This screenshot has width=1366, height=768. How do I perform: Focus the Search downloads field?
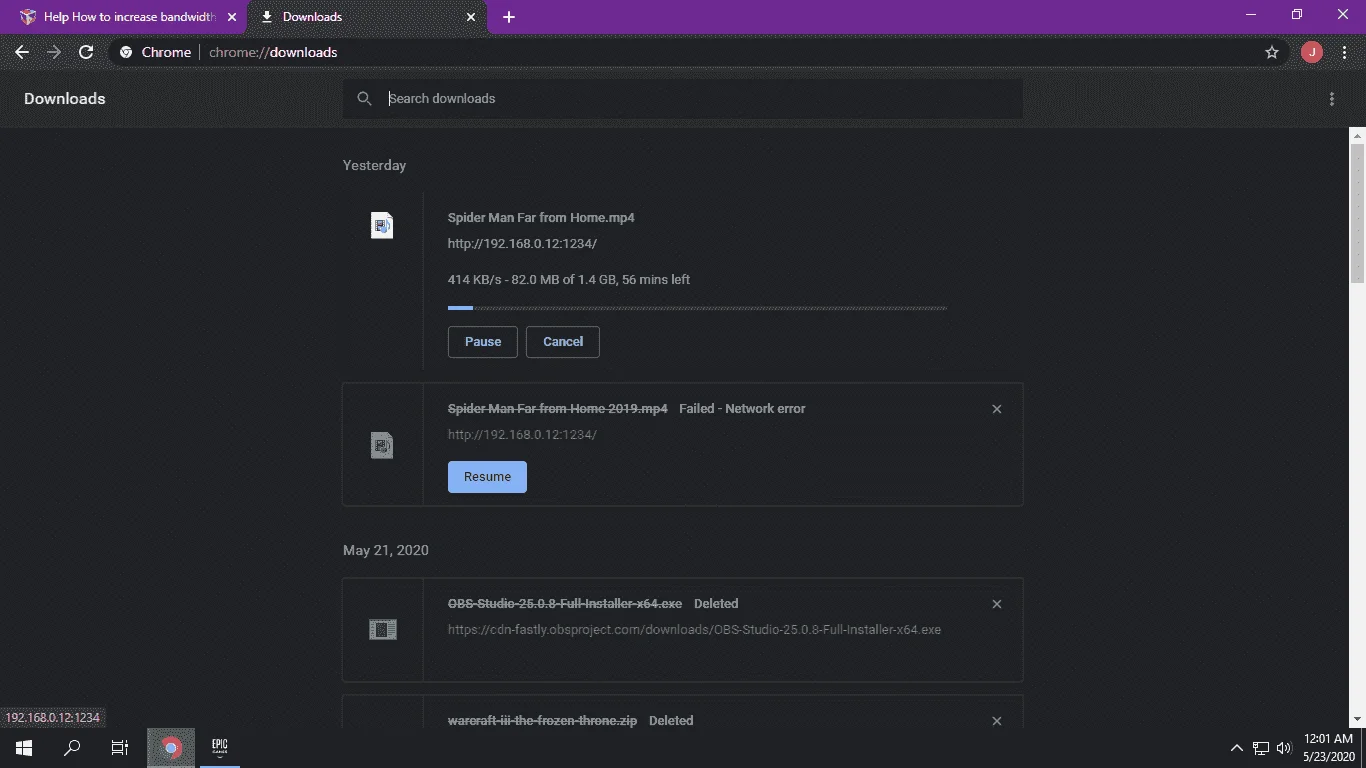click(x=682, y=99)
